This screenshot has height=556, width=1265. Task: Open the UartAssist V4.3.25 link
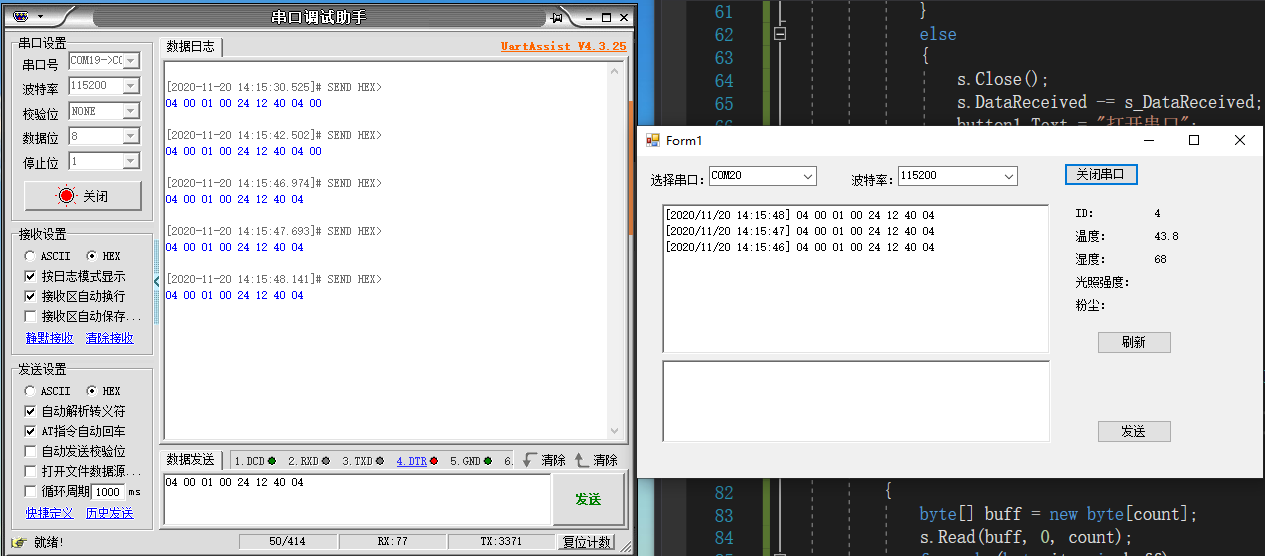pyautogui.click(x=563, y=47)
